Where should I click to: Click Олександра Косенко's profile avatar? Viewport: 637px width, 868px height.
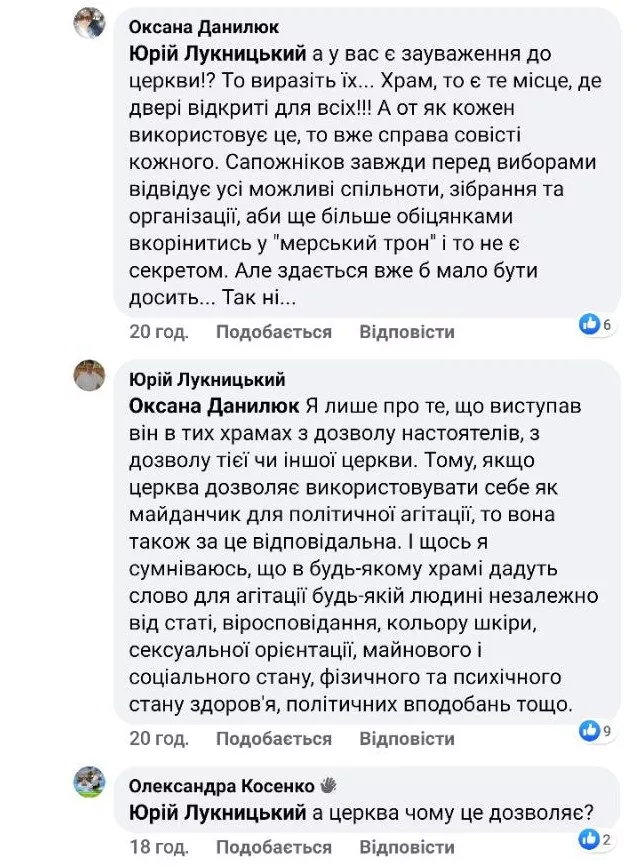90,783
